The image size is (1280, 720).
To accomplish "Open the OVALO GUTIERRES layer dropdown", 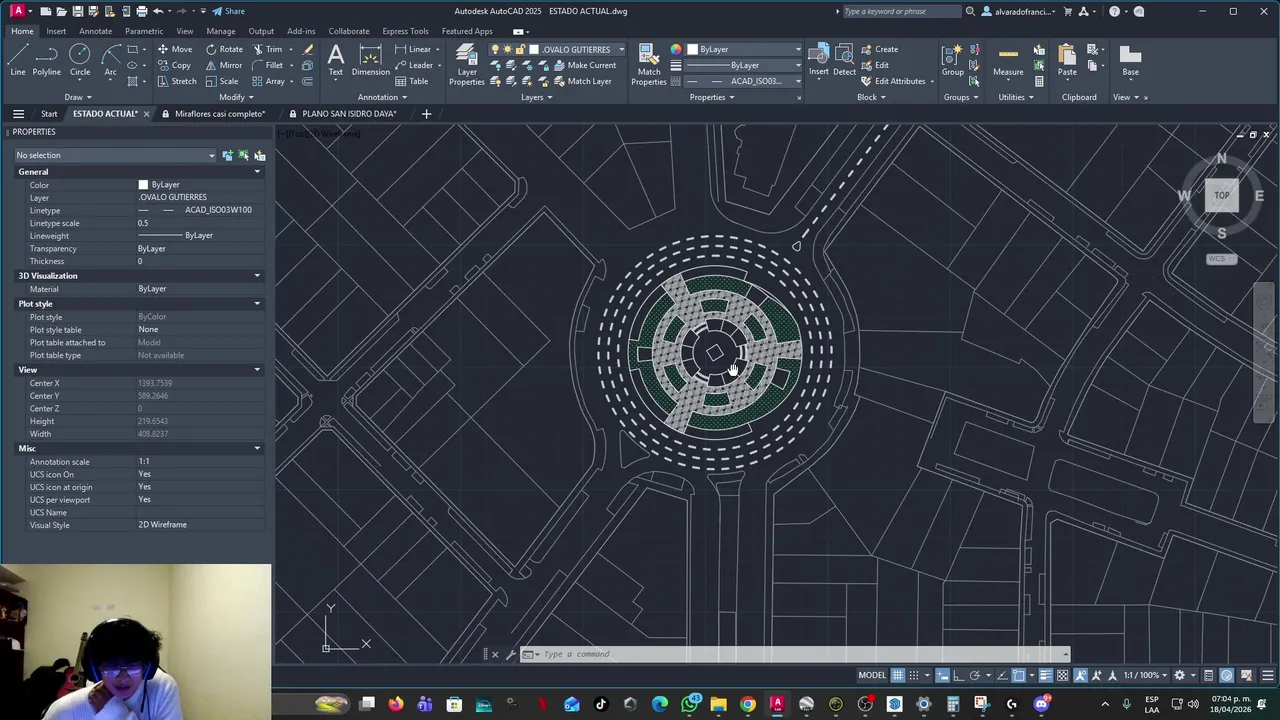I will coord(576,49).
